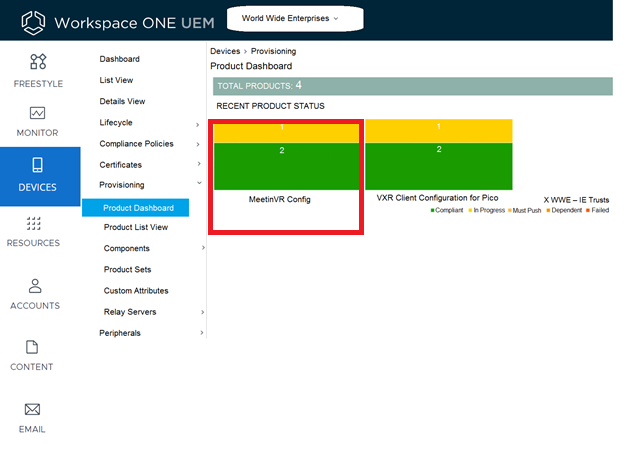The image size is (629, 460).
Task: Expand the Certificates submenu arrow
Action: (199, 164)
